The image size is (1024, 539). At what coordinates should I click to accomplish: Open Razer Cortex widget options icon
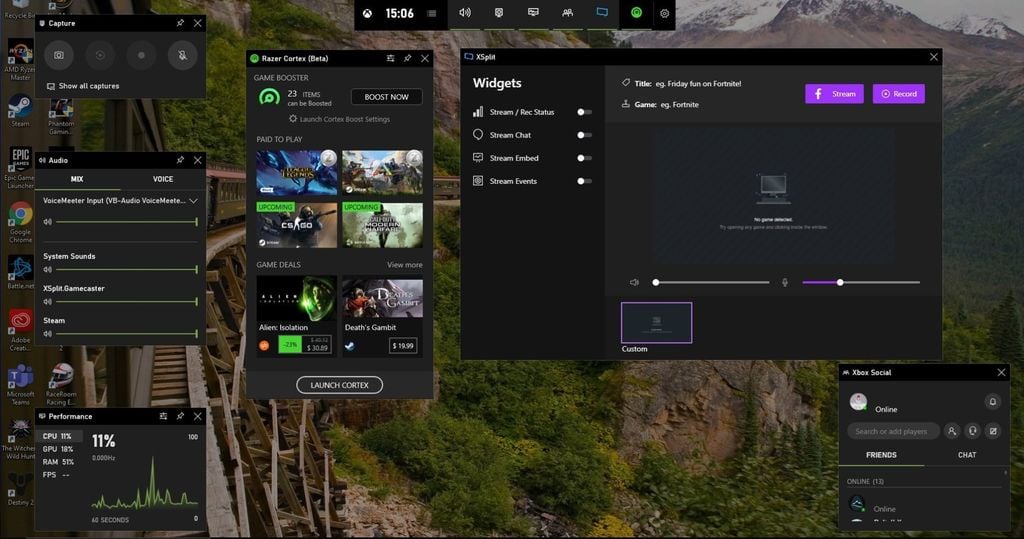391,58
